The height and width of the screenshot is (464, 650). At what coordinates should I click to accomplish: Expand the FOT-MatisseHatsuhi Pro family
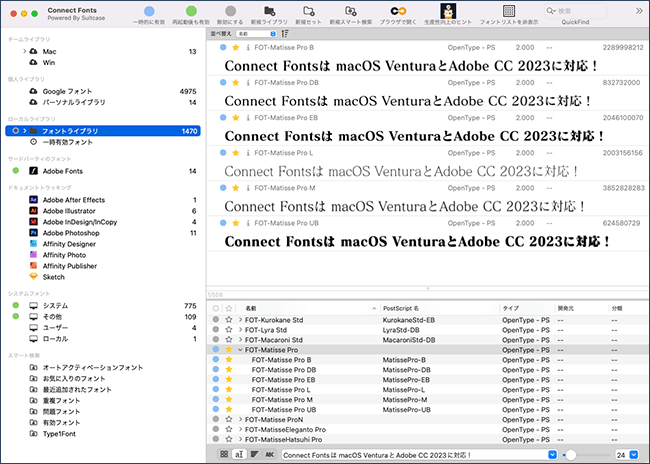point(240,439)
